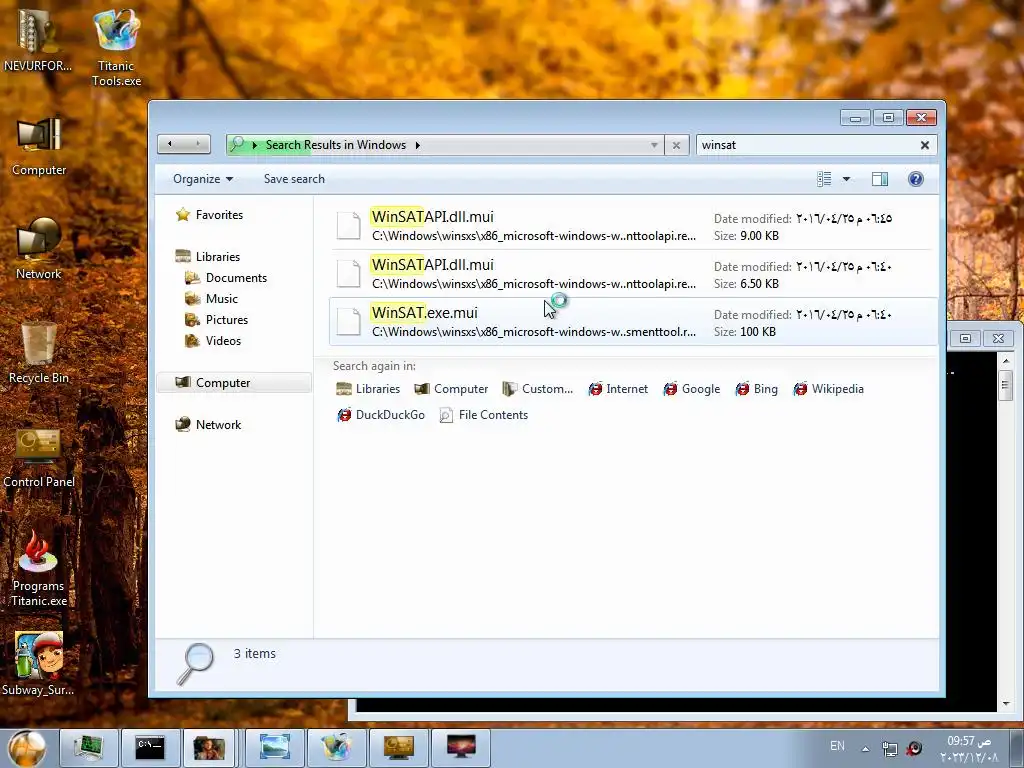
Task: Expand the search root chevron
Action: click(255, 145)
